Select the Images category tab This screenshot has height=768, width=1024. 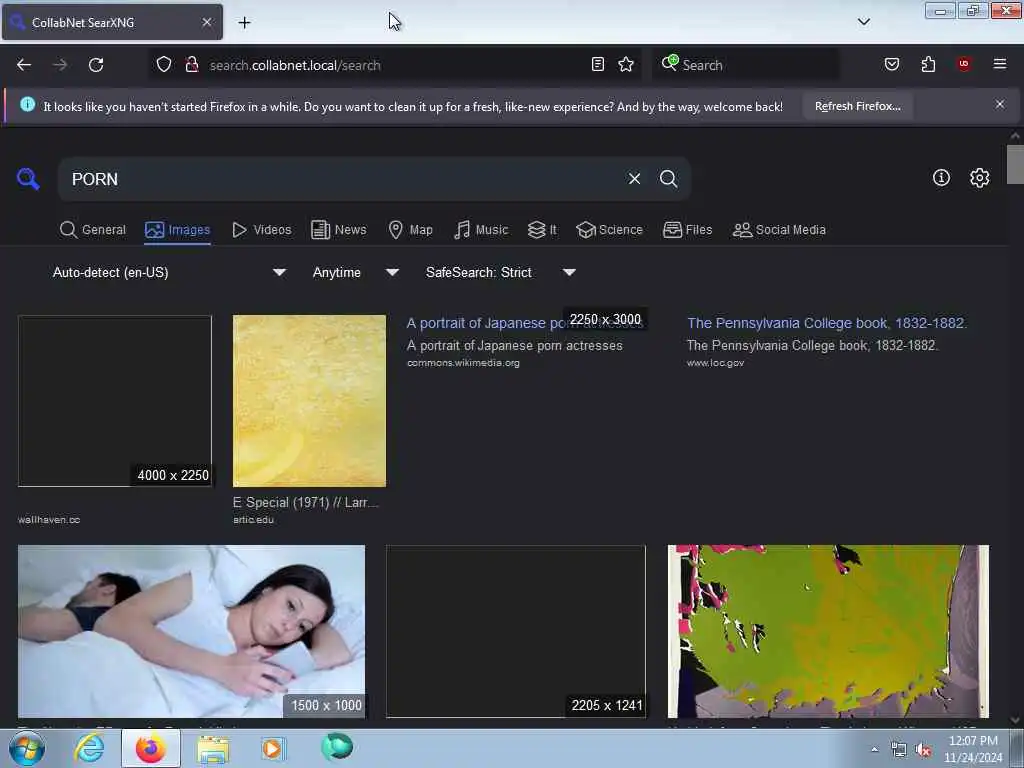coord(178,230)
